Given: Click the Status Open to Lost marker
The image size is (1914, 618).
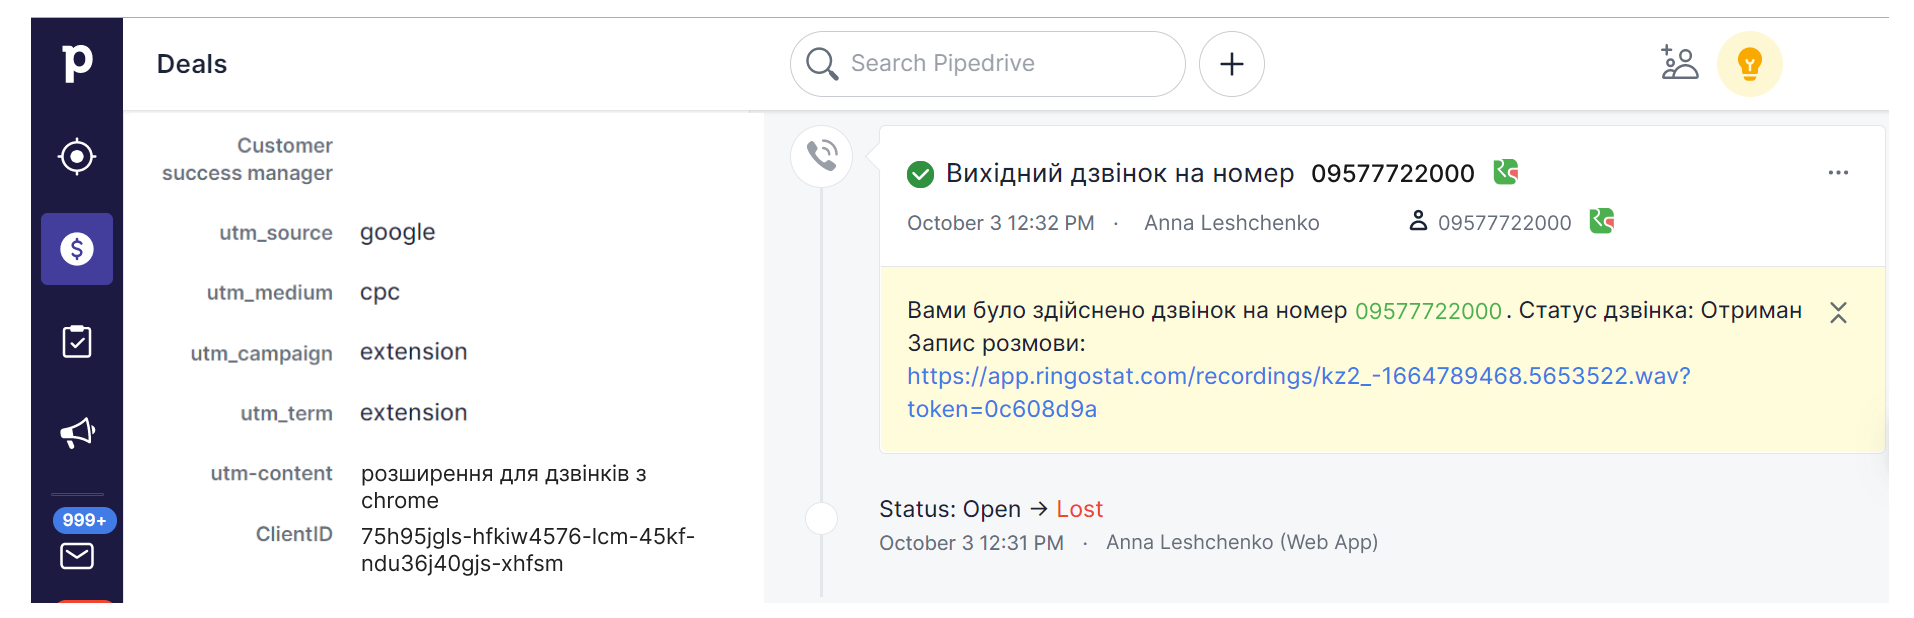Looking at the screenshot, I should pyautogui.click(x=822, y=518).
